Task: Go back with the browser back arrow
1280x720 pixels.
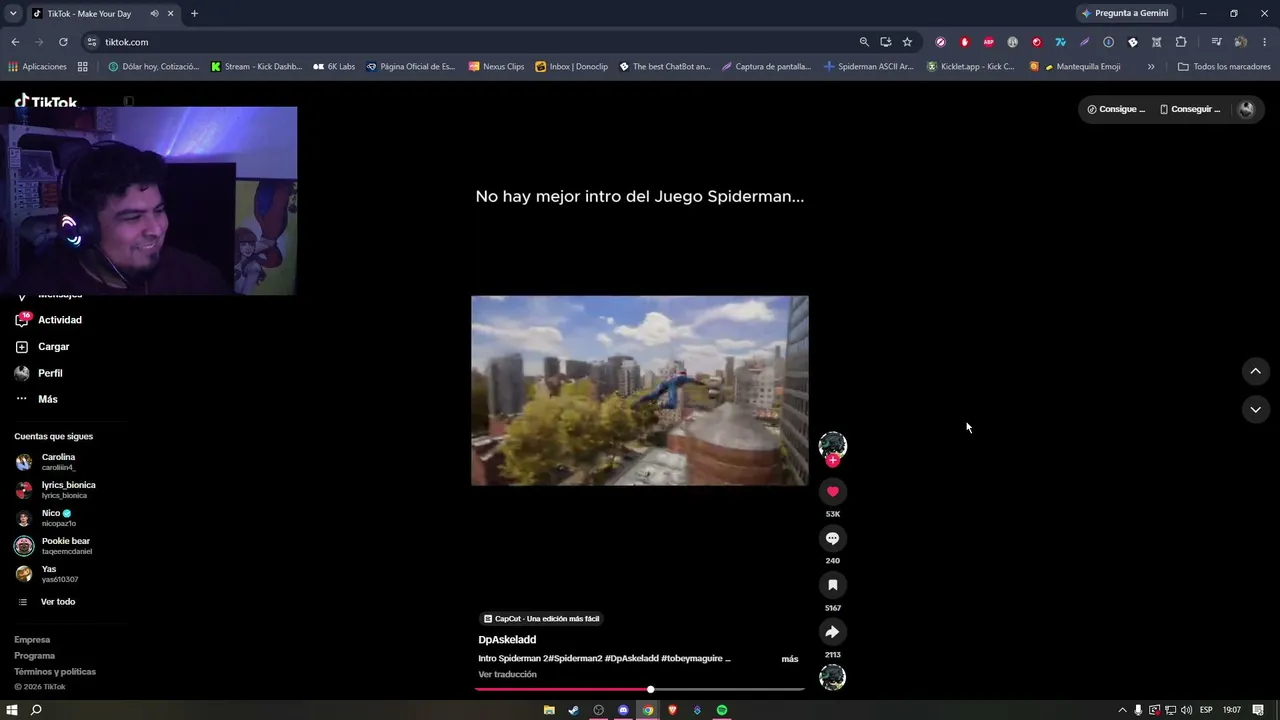Action: tap(15, 42)
